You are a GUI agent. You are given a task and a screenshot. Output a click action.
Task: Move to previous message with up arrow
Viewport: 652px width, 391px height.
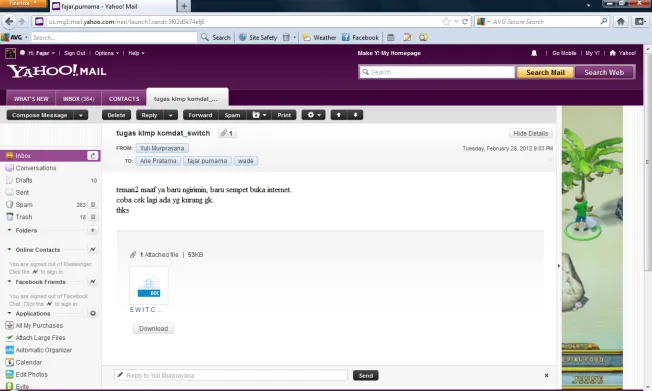pyautogui.click(x=339, y=115)
